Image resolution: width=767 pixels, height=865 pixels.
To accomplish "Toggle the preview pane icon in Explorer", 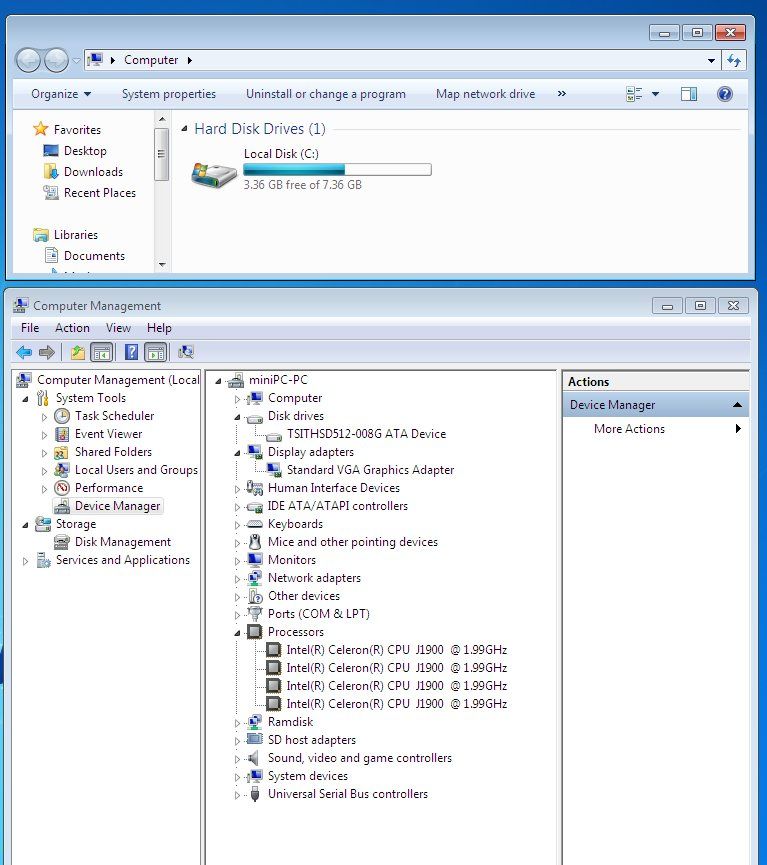I will pos(689,94).
